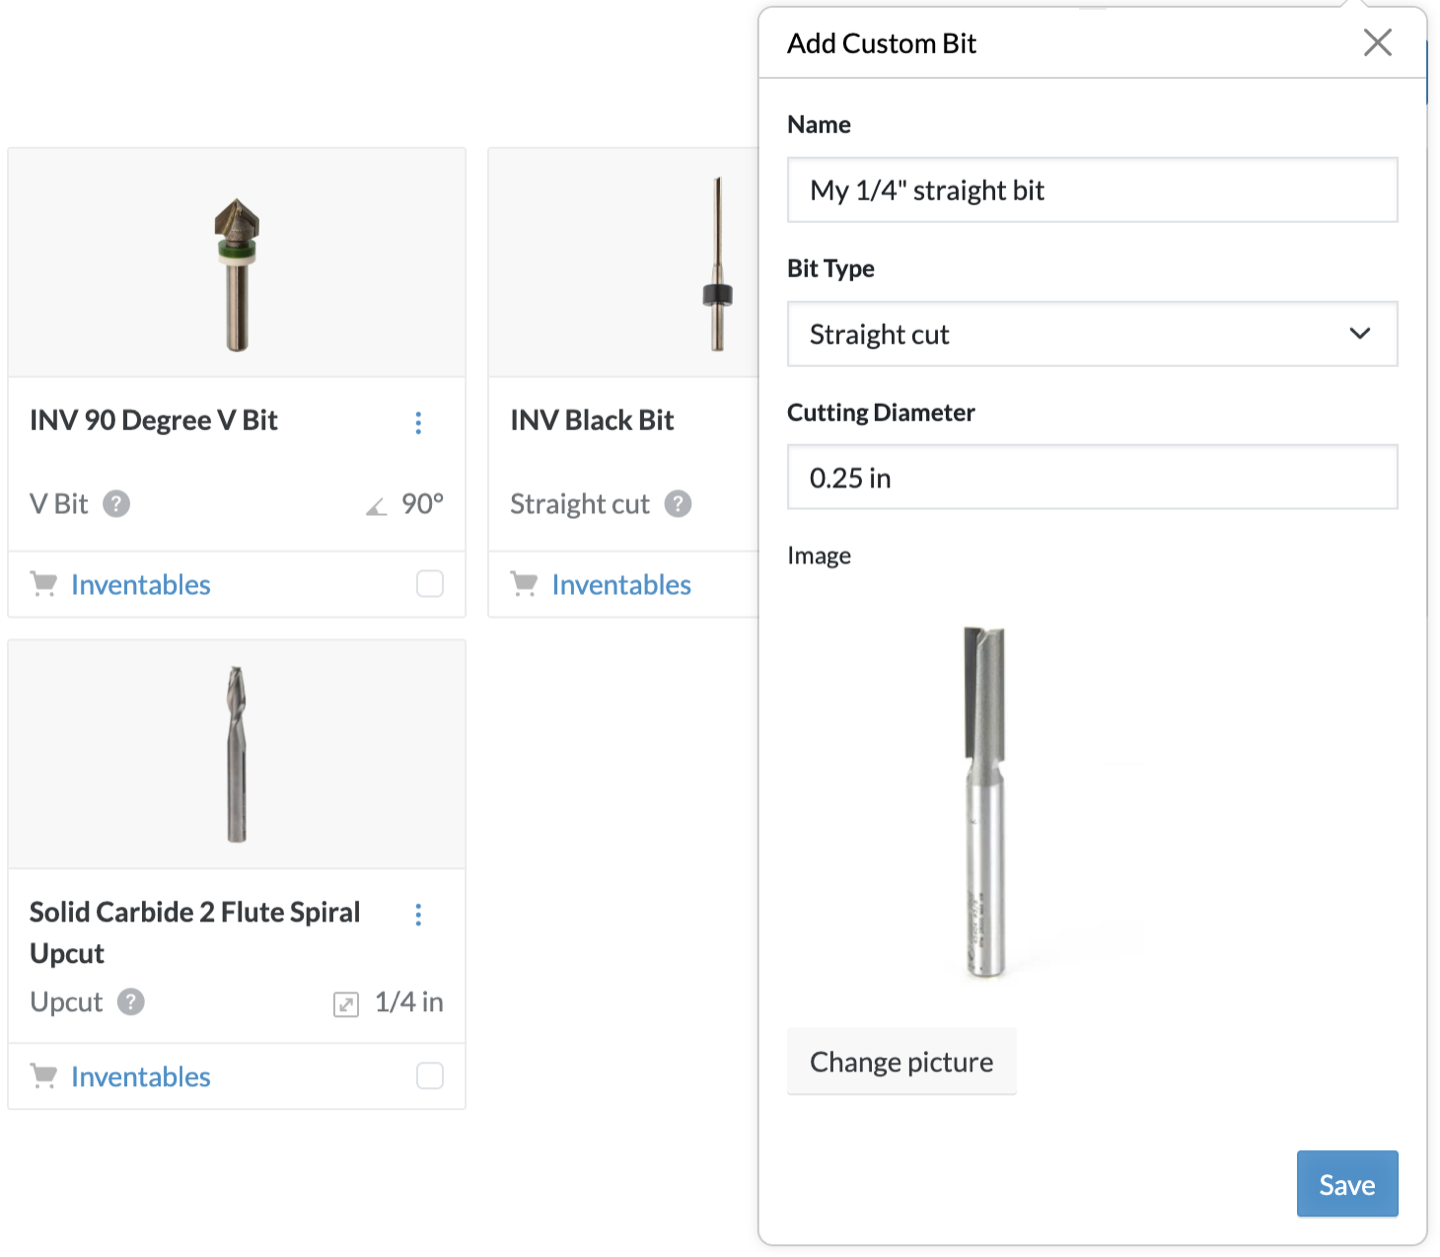Viewport: 1440px width, 1257px height.
Task: Check the INV 90 Degree V Bit checkbox
Action: (430, 584)
